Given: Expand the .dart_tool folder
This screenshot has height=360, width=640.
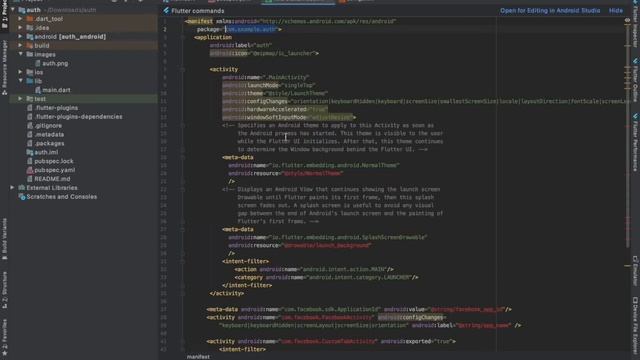Looking at the screenshot, I should (20, 19).
